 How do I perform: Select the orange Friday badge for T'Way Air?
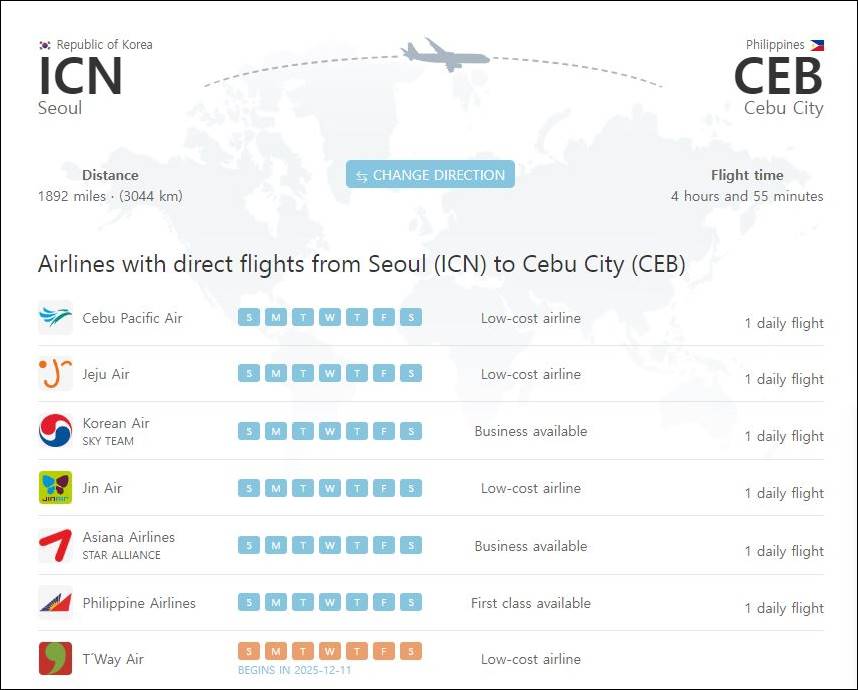[x=384, y=651]
